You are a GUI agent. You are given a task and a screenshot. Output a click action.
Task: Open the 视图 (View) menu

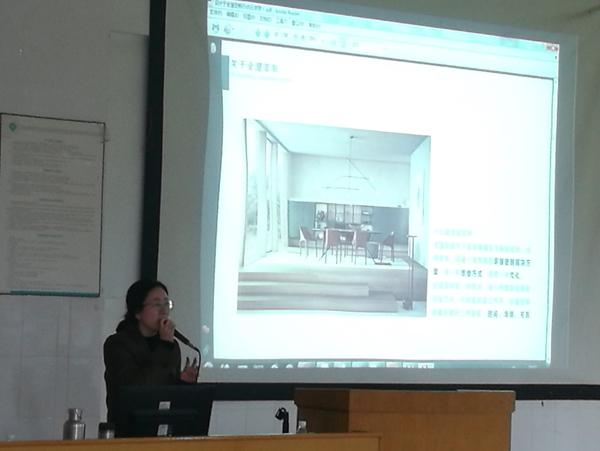247,18
